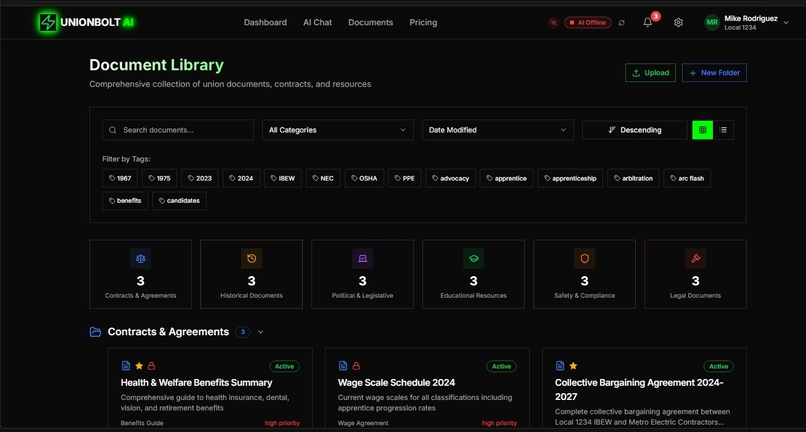Image resolution: width=806 pixels, height=432 pixels.
Task: Filter by the arbitration tag
Action: (633, 178)
